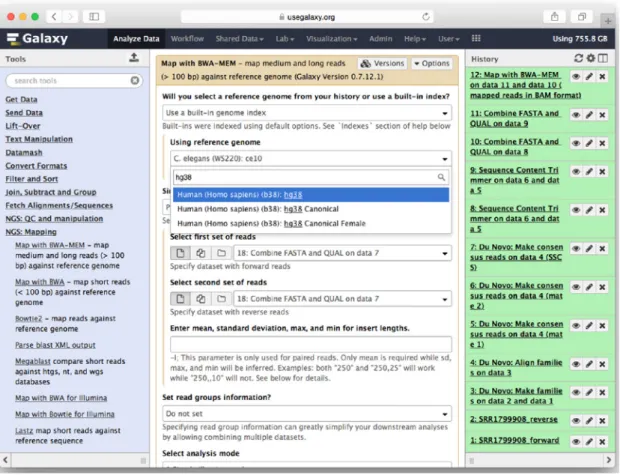
Task: Edit attributes of dataset 7 Du Novo
Action: [x=589, y=248]
